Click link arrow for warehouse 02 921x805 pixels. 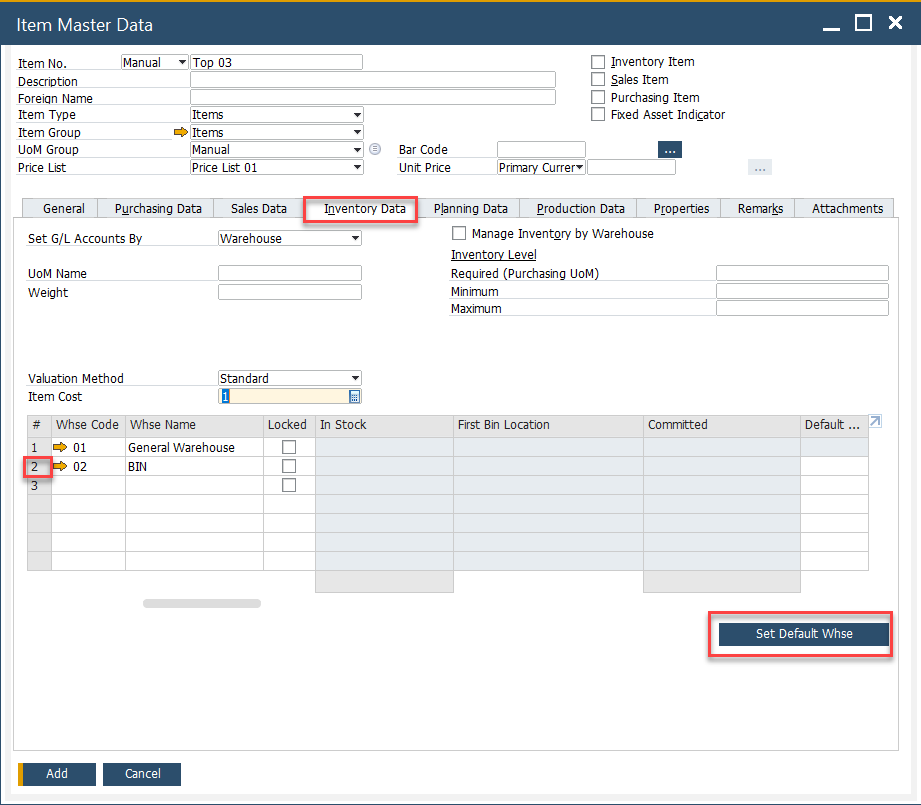click(60, 466)
